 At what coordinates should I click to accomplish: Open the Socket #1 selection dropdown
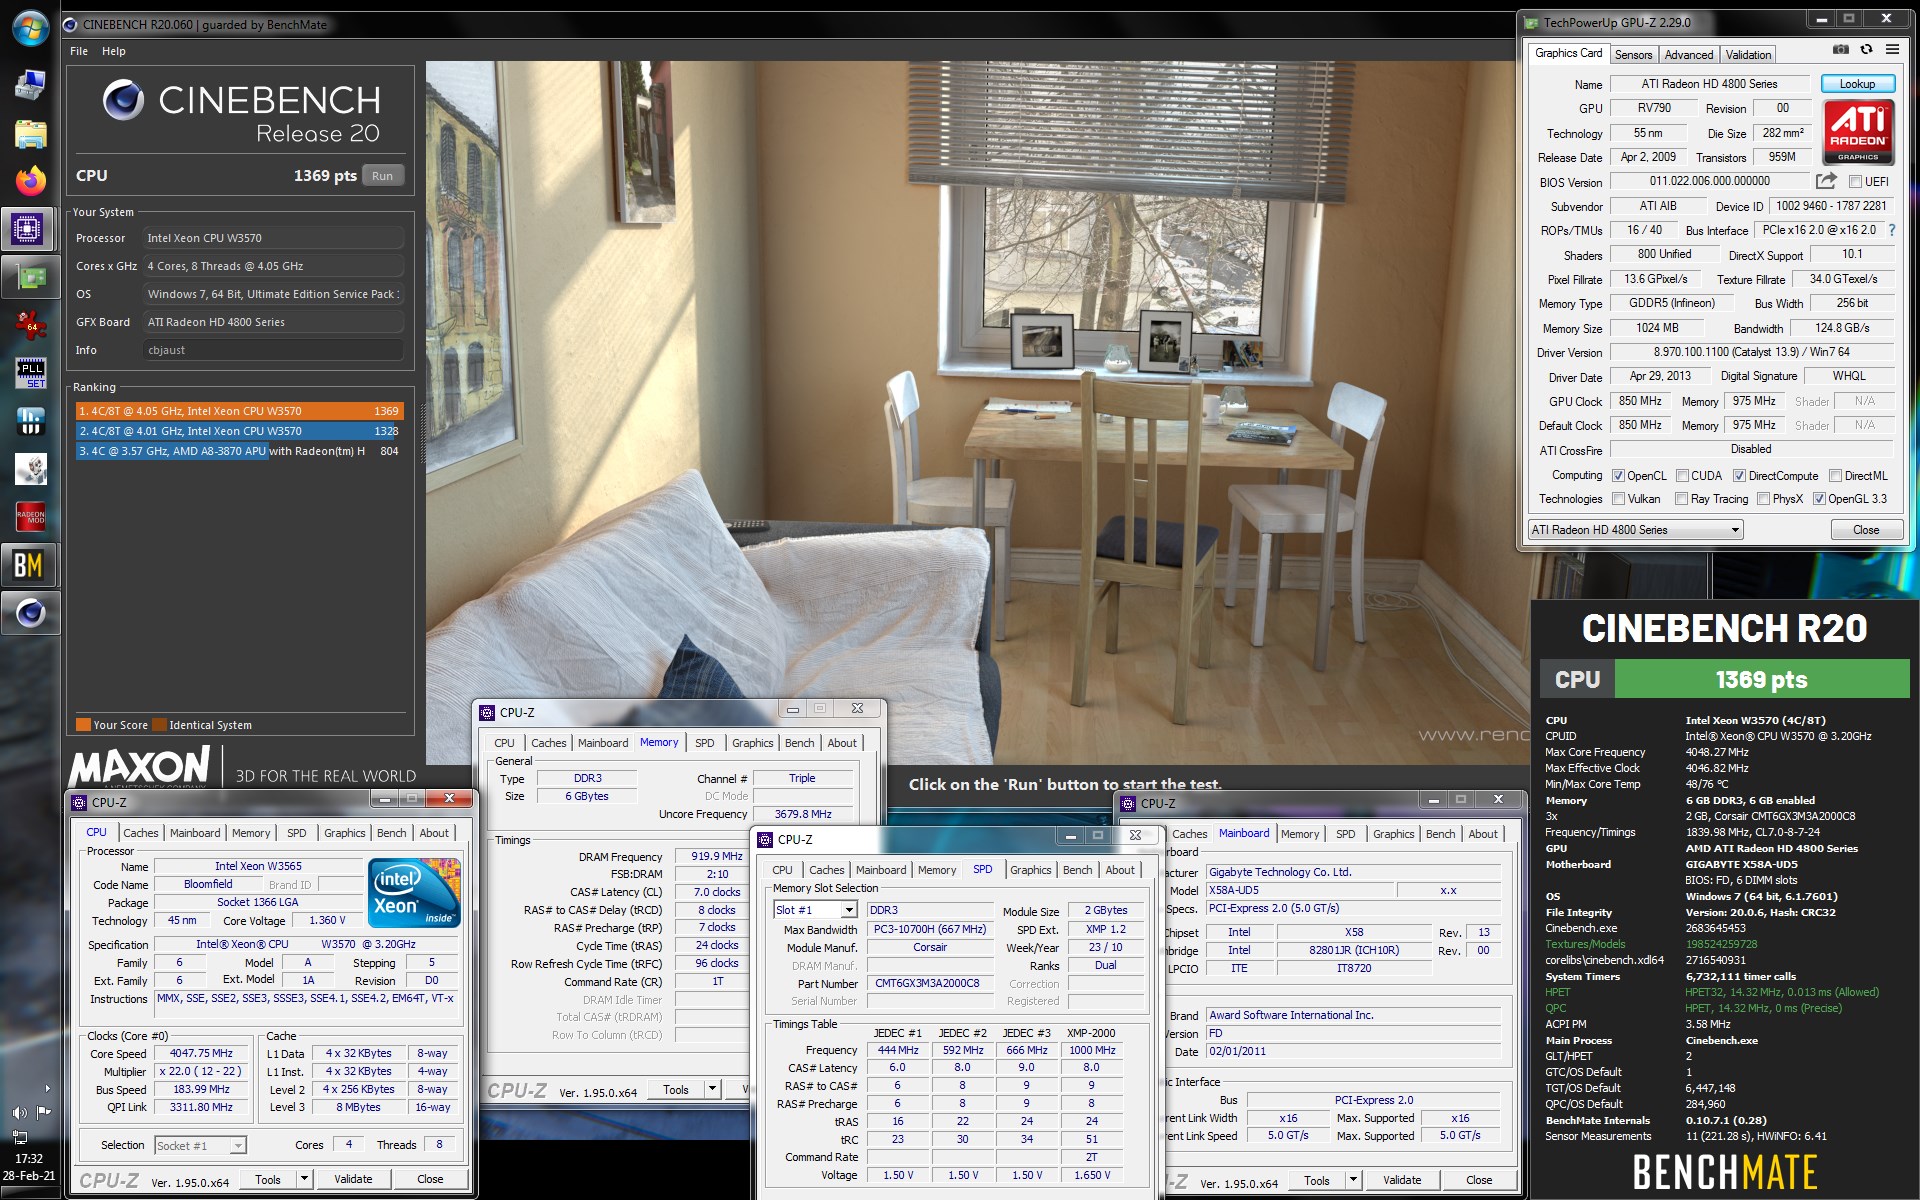click(200, 1146)
